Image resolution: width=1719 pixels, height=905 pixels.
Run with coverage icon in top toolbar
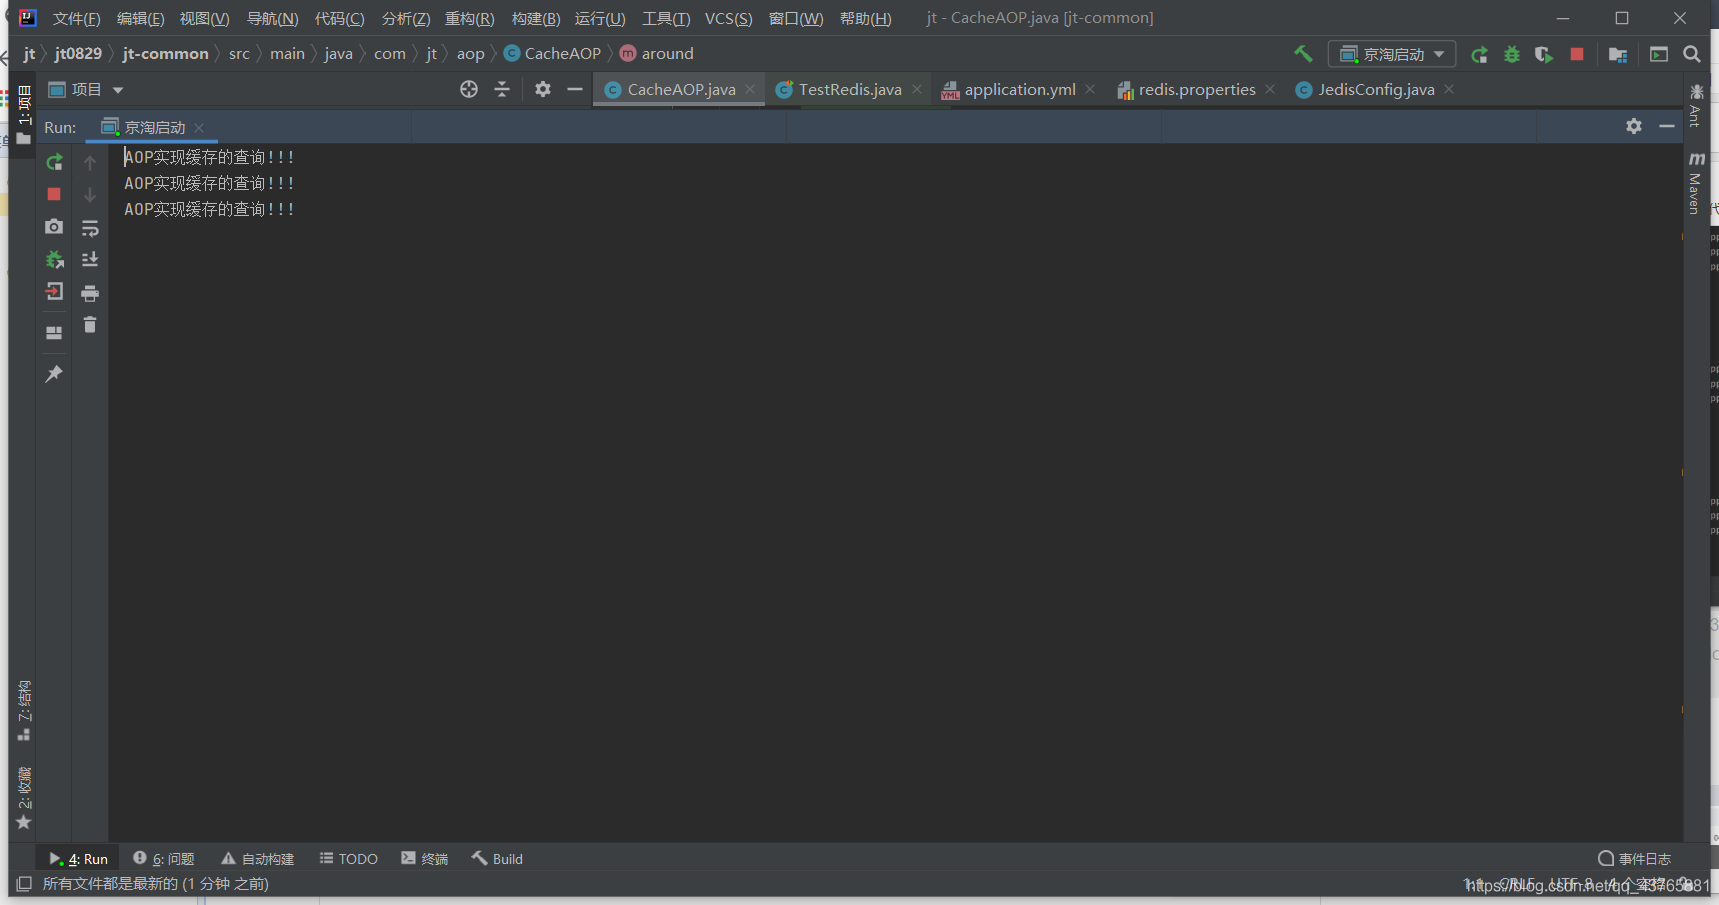tap(1544, 54)
